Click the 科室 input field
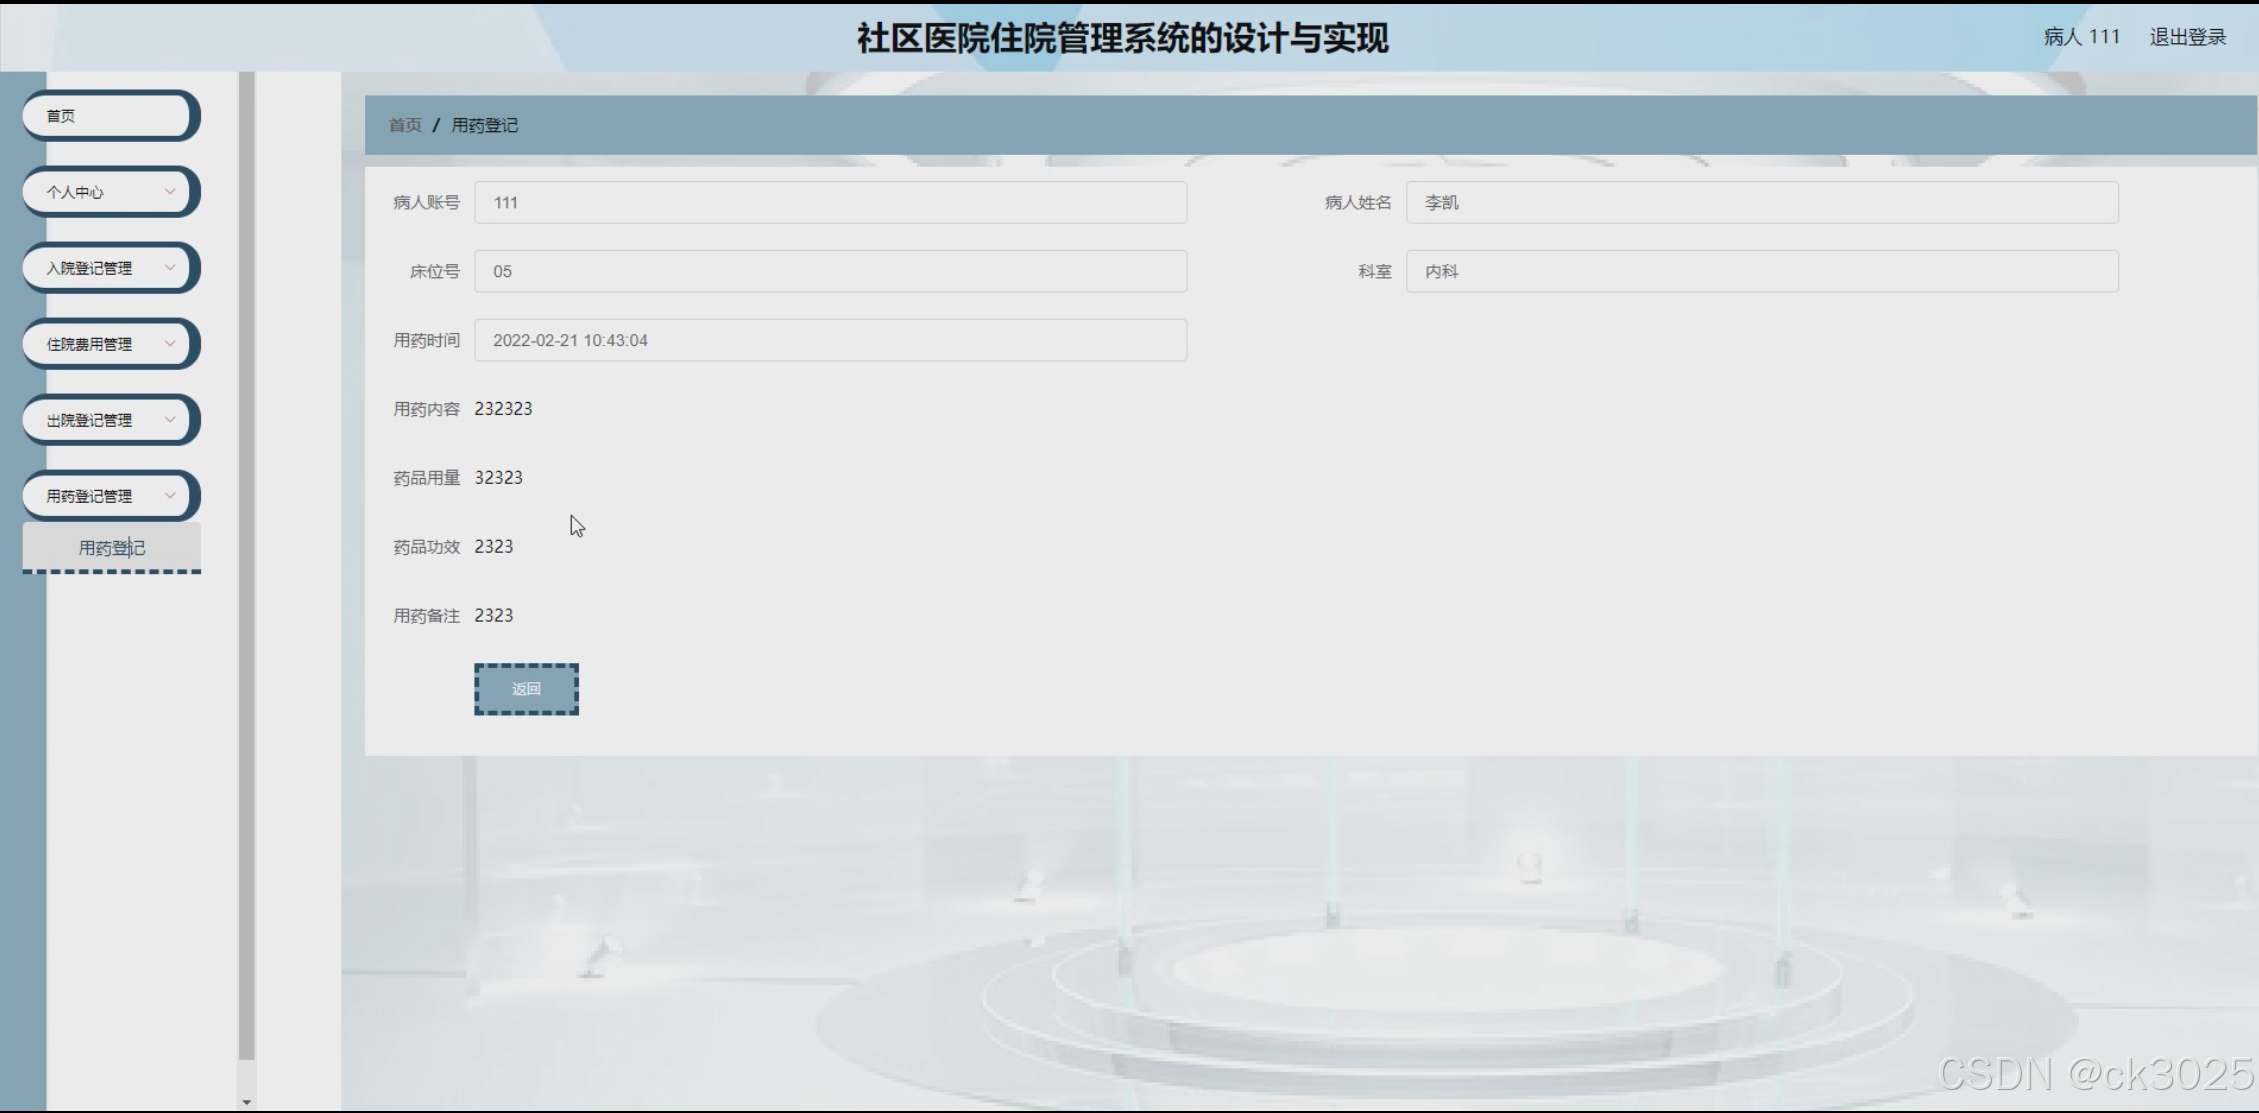The image size is (2259, 1113). 1761,271
